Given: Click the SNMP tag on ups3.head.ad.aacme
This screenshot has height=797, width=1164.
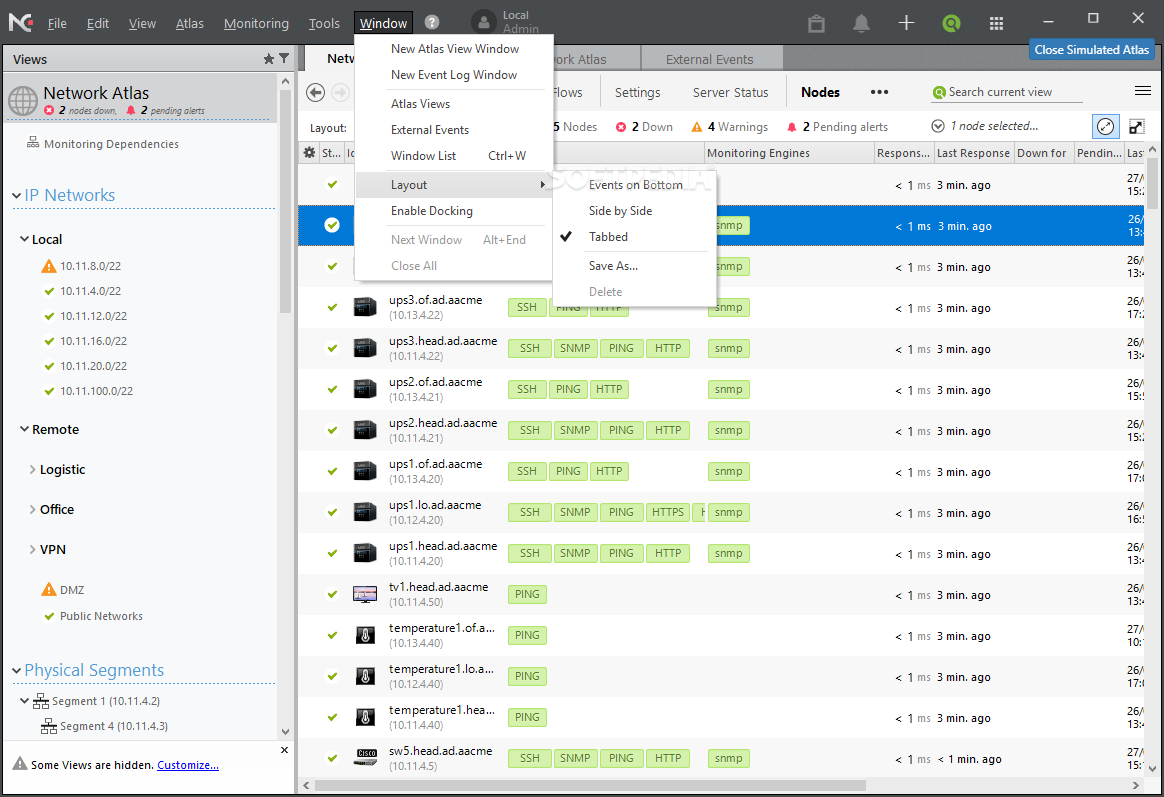Looking at the screenshot, I should coord(575,348).
